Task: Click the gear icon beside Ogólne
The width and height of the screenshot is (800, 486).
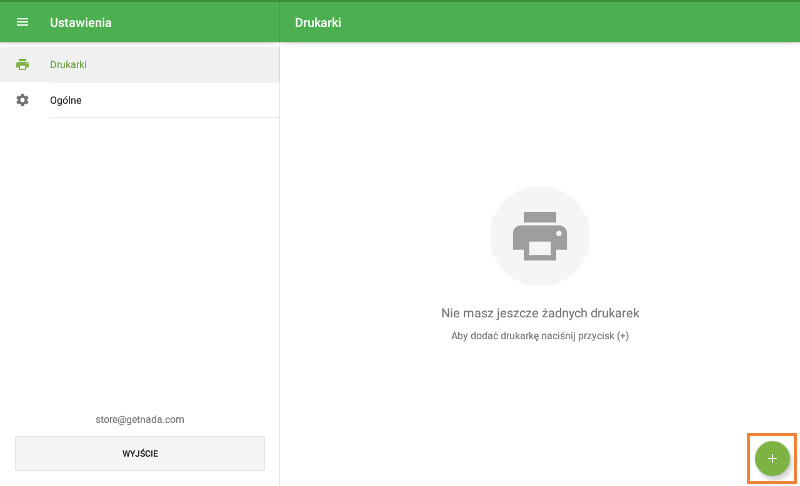Action: coord(23,100)
